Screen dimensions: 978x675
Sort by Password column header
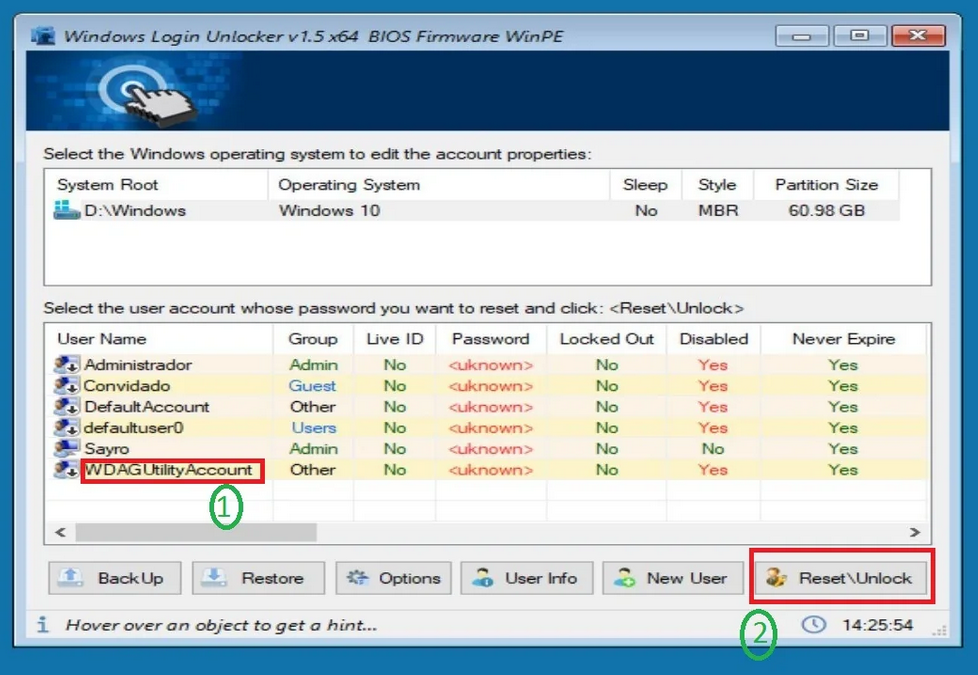point(491,339)
